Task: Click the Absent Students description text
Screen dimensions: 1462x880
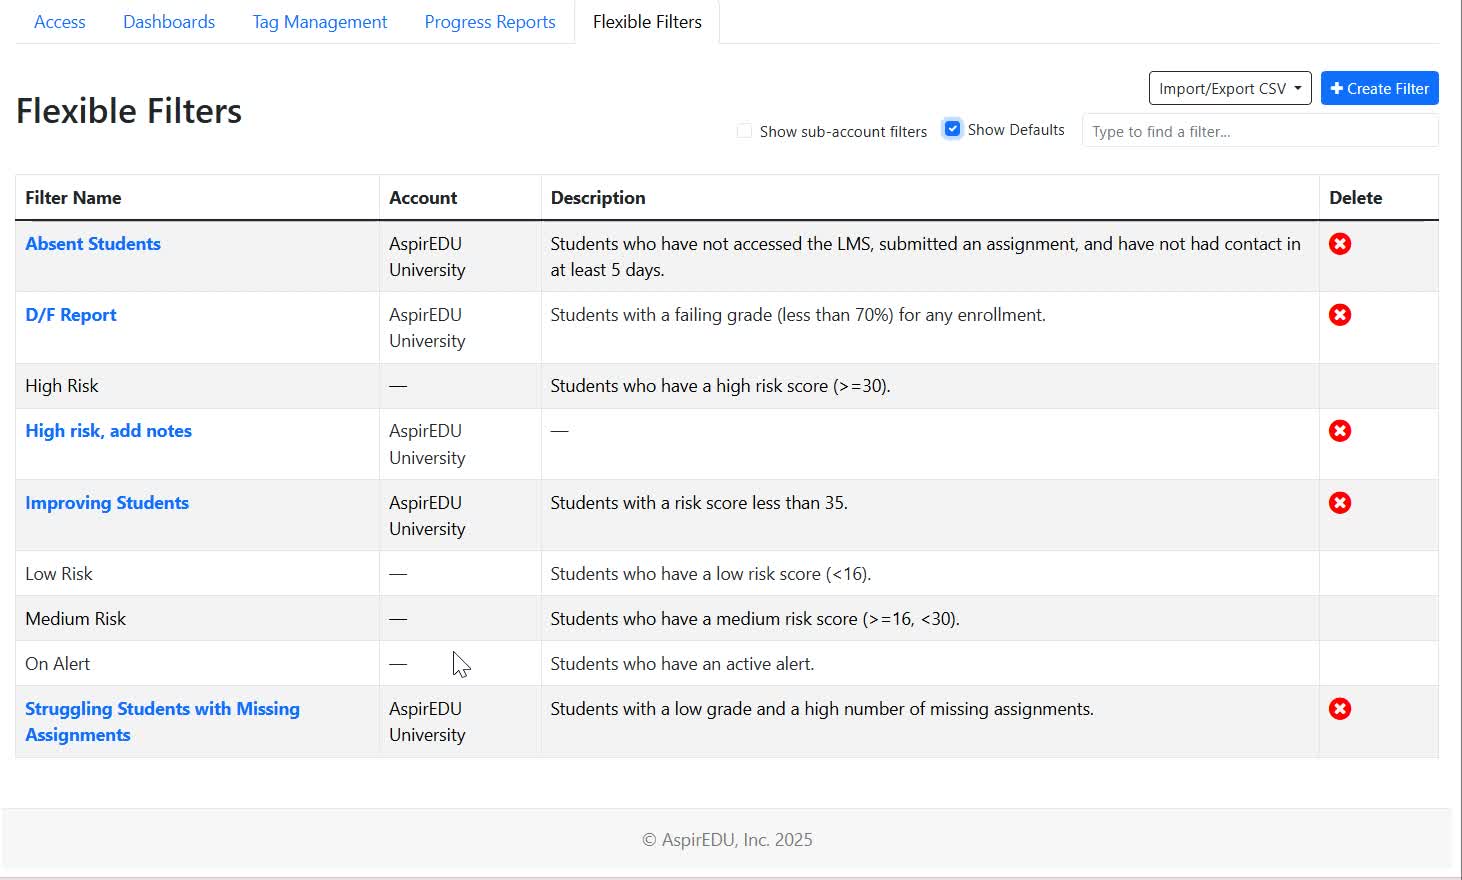Action: pyautogui.click(x=925, y=257)
